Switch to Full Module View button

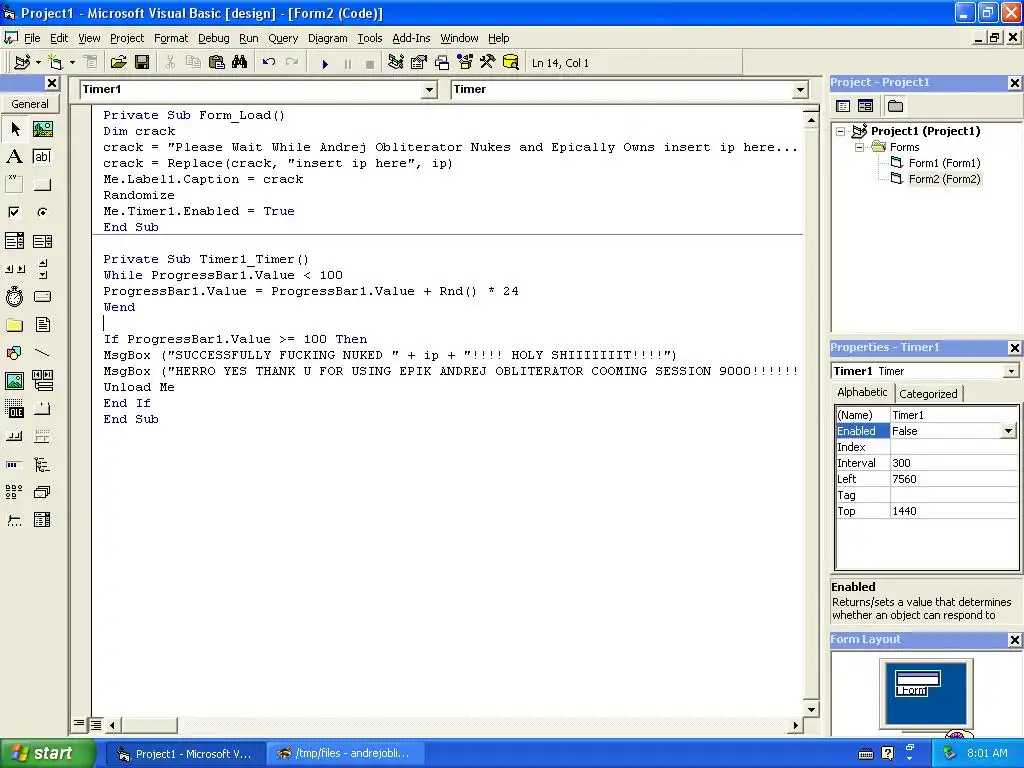(x=95, y=724)
